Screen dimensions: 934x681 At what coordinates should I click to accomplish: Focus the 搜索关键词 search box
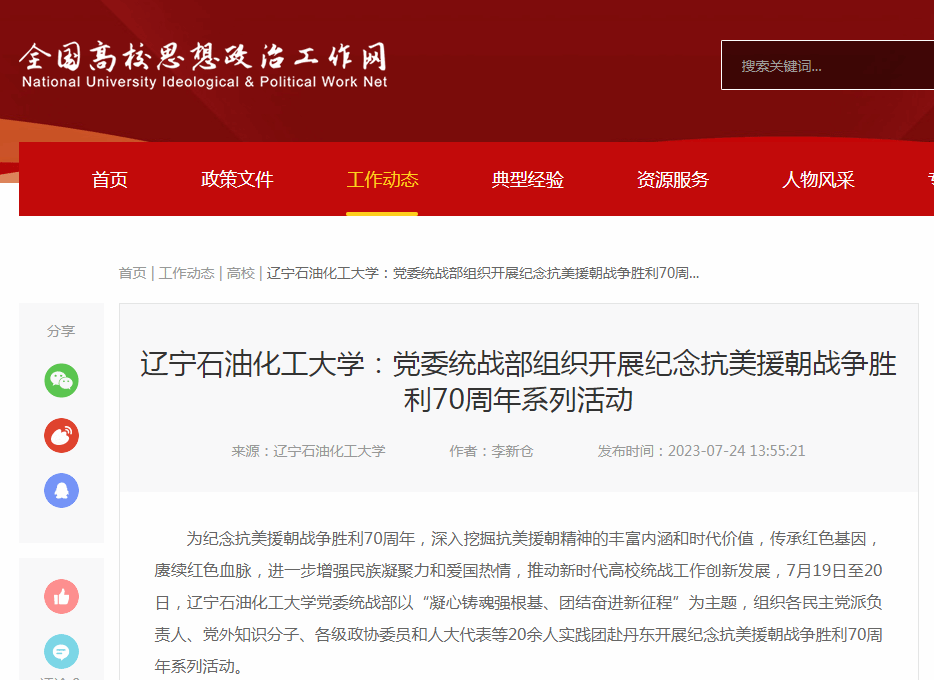click(825, 66)
